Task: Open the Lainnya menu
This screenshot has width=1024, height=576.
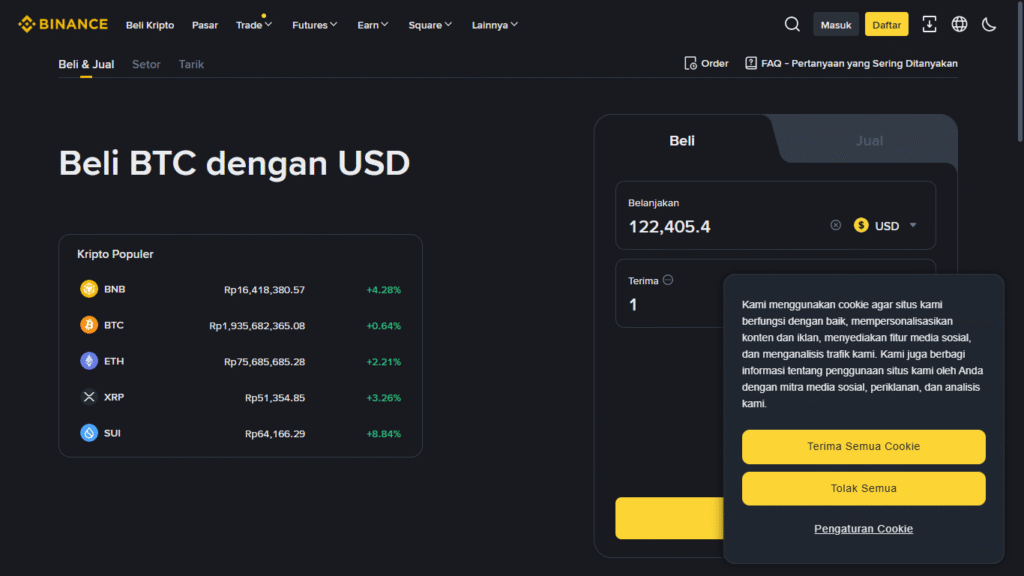Action: [x=493, y=25]
